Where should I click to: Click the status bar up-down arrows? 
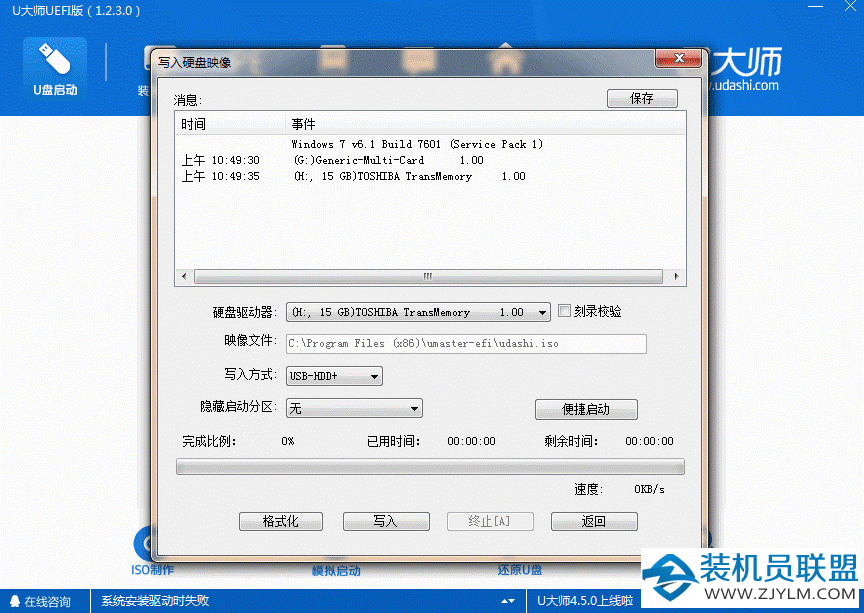click(508, 601)
